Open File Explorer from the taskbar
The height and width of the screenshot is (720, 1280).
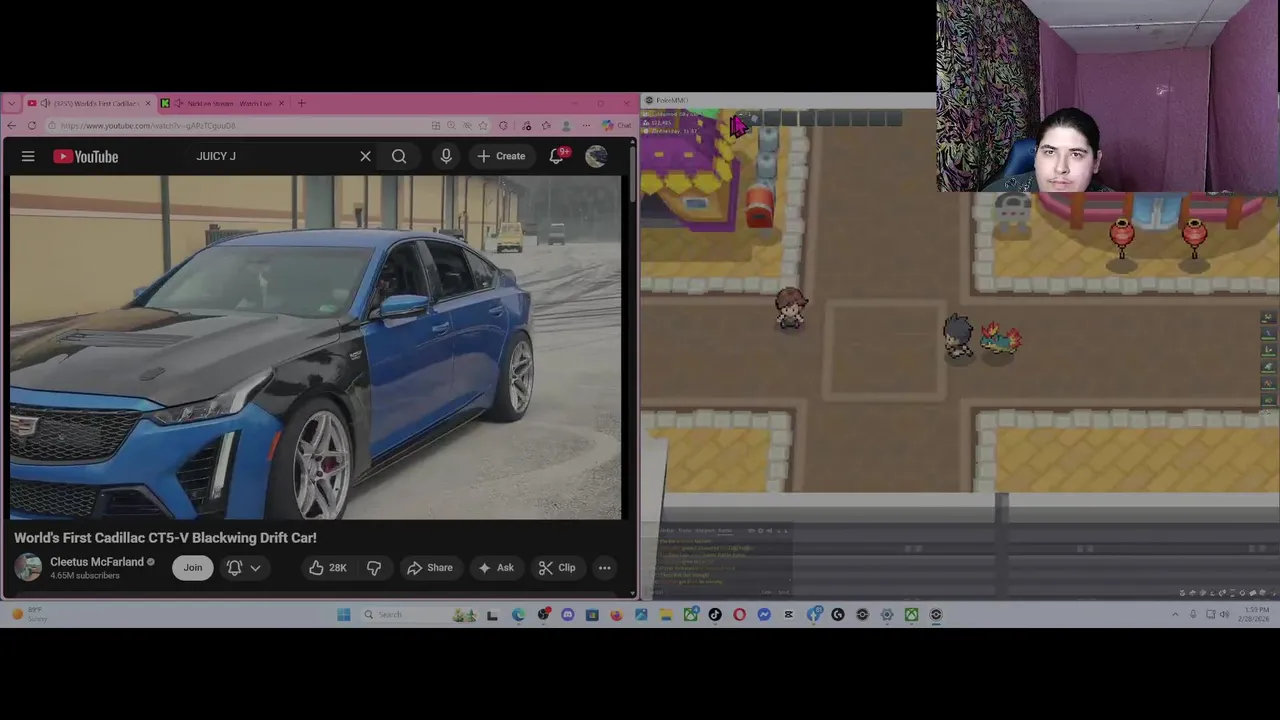[666, 614]
